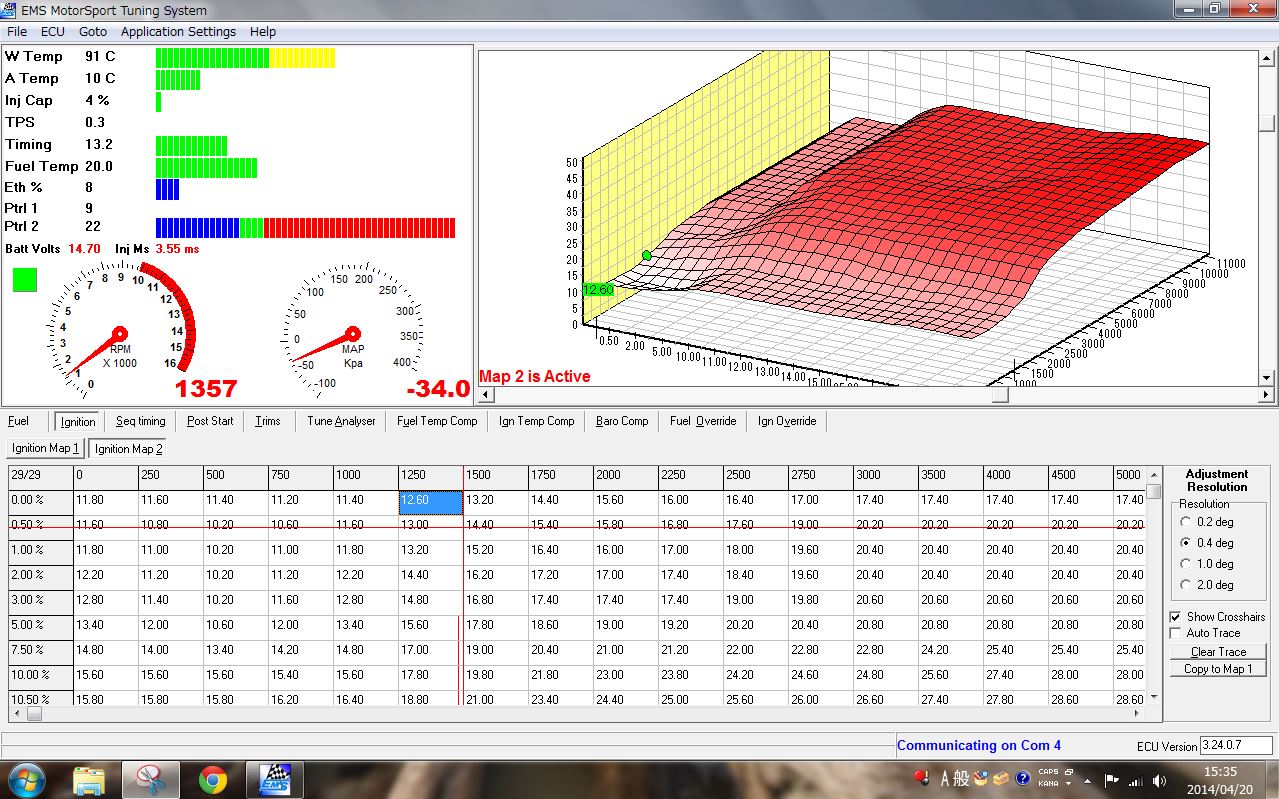Click 3D graph horizontal scrollbar thumb
The height and width of the screenshot is (799, 1279).
1000,396
